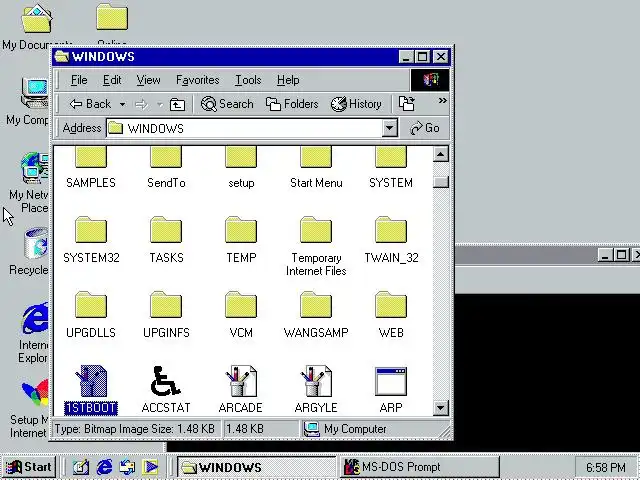The image size is (640, 480).
Task: Select the UPGDLLS folder
Action: (91, 315)
